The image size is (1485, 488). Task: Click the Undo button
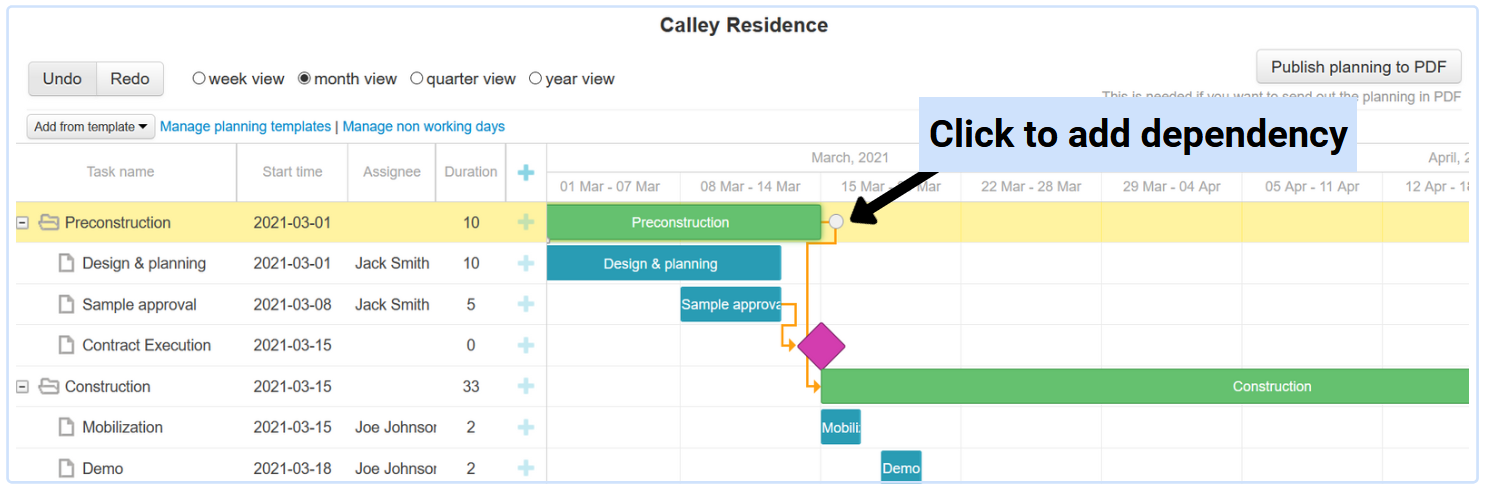[x=62, y=79]
